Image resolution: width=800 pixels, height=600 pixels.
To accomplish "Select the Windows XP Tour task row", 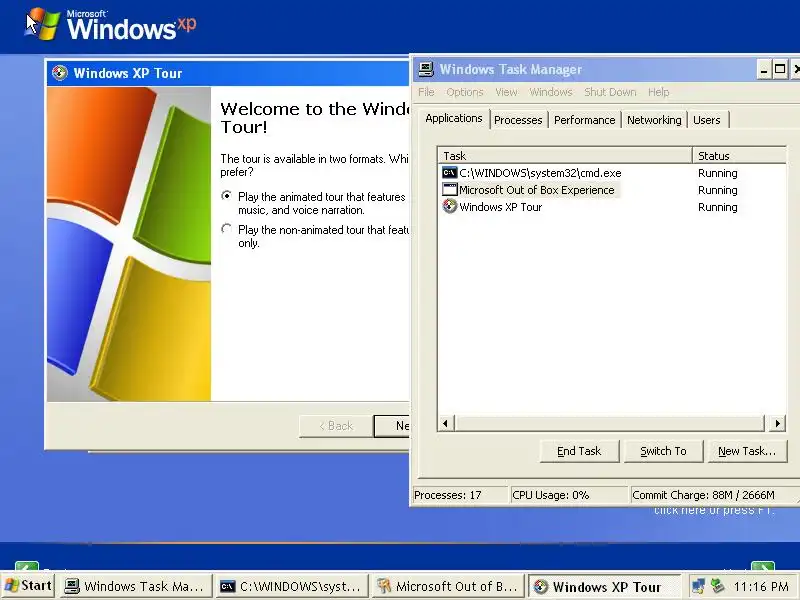I will click(x=611, y=207).
